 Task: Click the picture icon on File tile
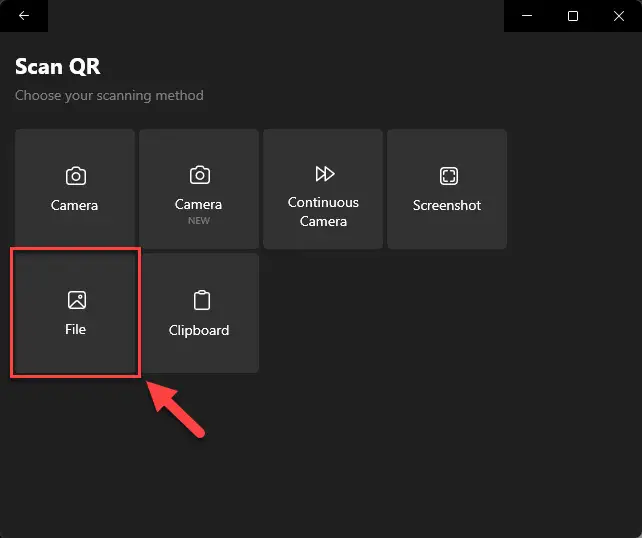[x=77, y=300]
